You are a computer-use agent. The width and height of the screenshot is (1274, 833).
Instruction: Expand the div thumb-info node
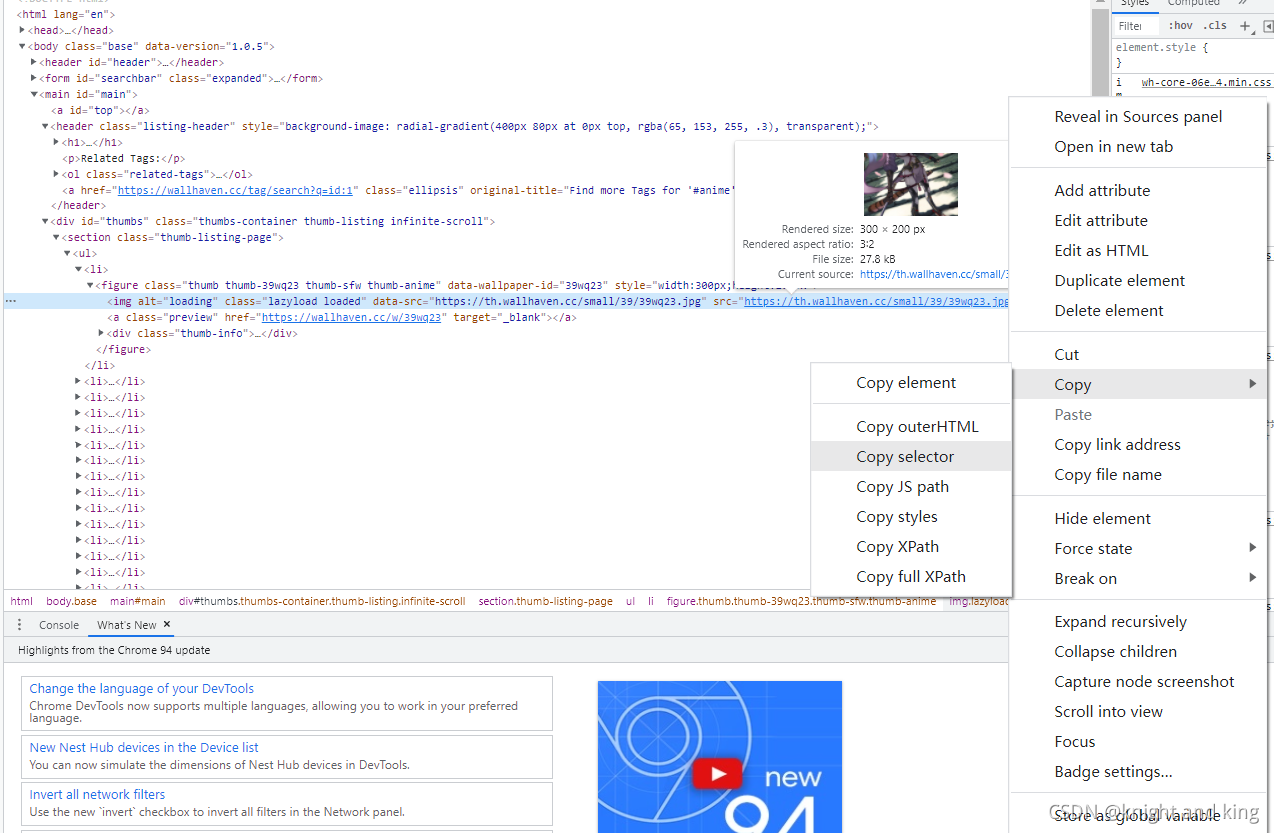(101, 333)
